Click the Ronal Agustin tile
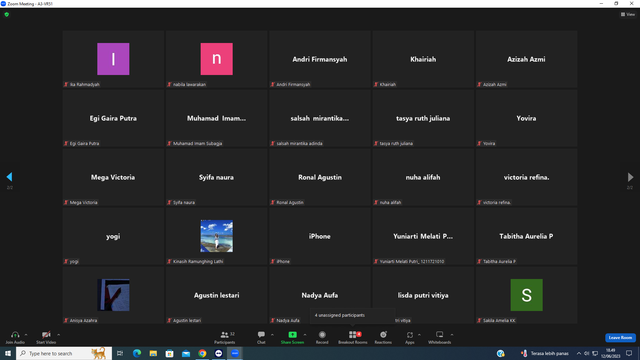 click(x=320, y=177)
